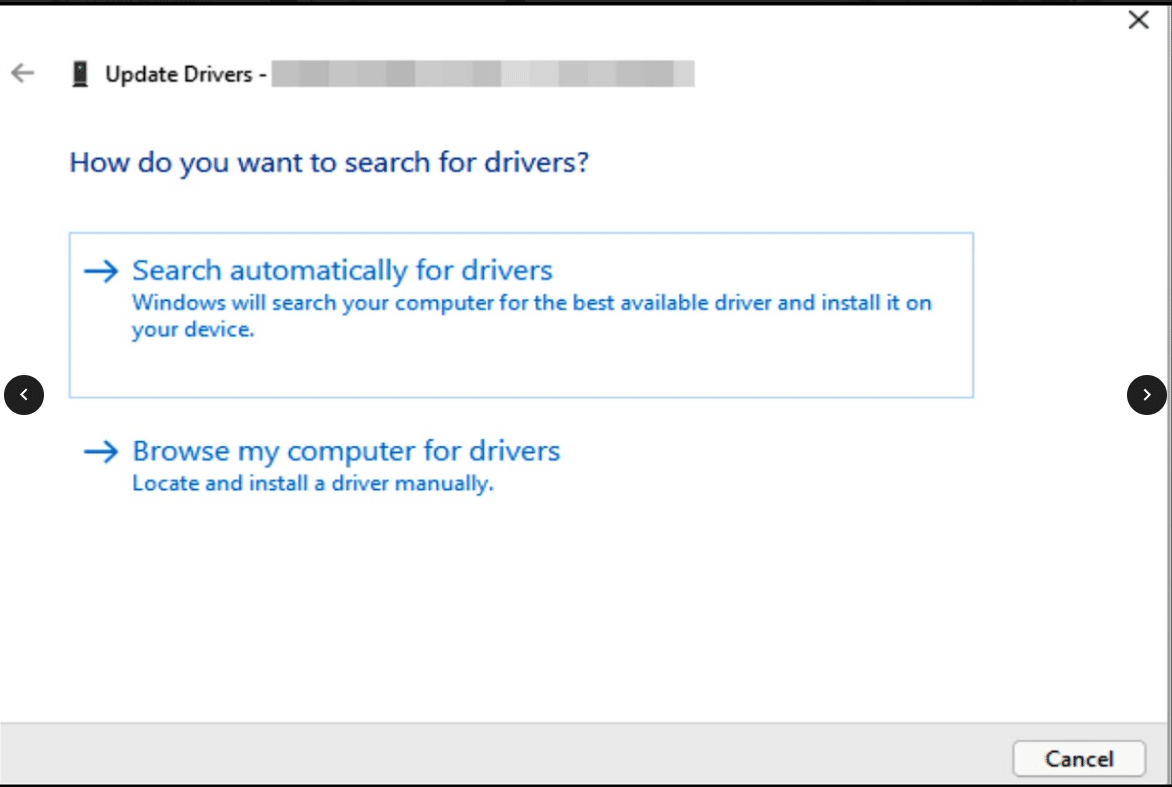Close the Update Drivers dialog with X
The image size is (1172, 787).
click(1138, 20)
